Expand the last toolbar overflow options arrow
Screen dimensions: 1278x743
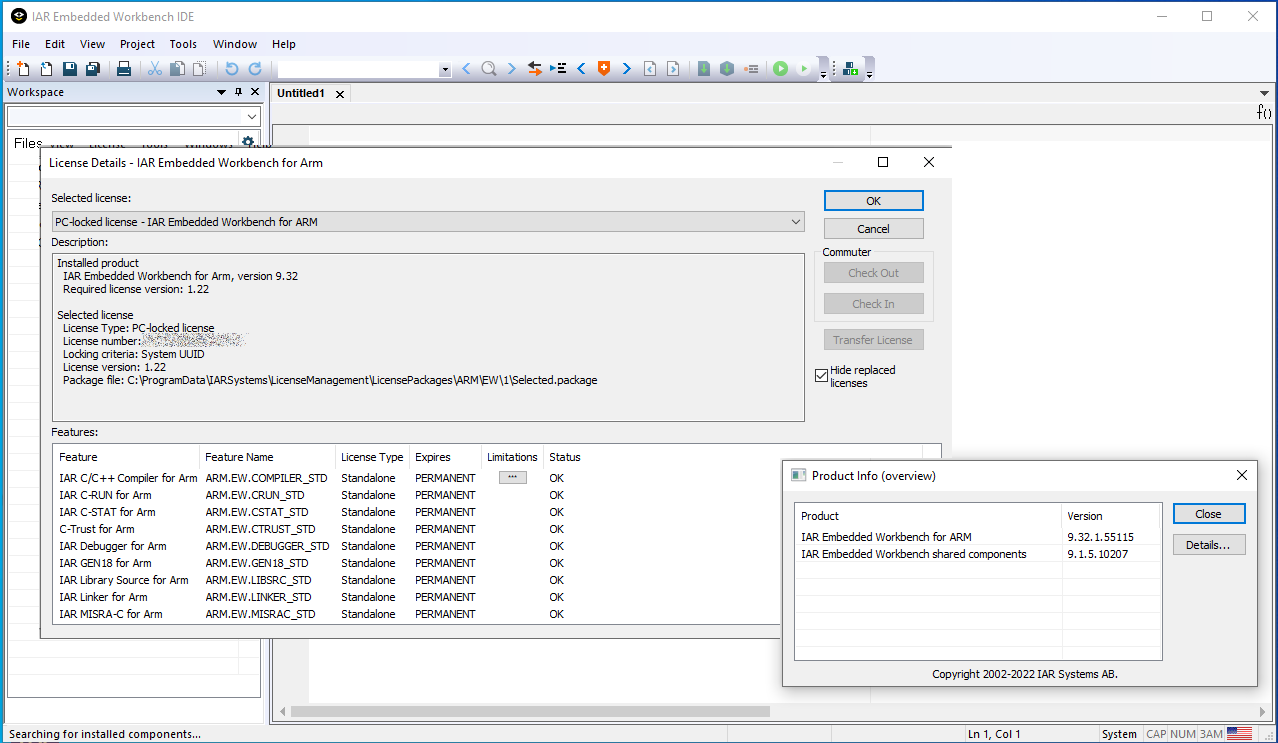click(x=869, y=73)
